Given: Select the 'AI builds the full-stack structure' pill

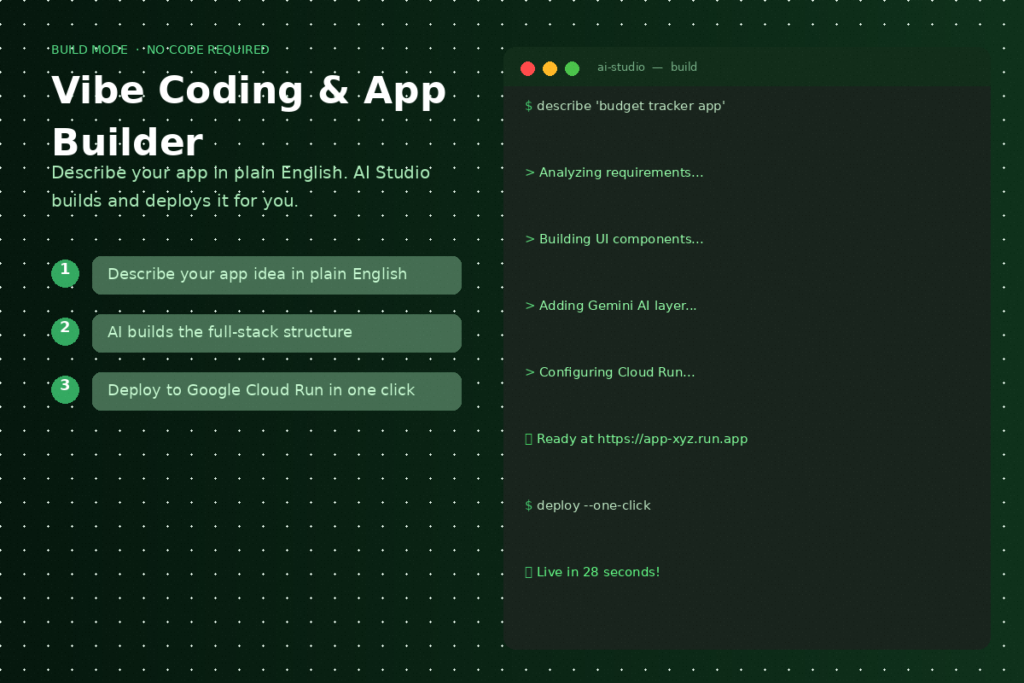Looking at the screenshot, I should (x=276, y=332).
